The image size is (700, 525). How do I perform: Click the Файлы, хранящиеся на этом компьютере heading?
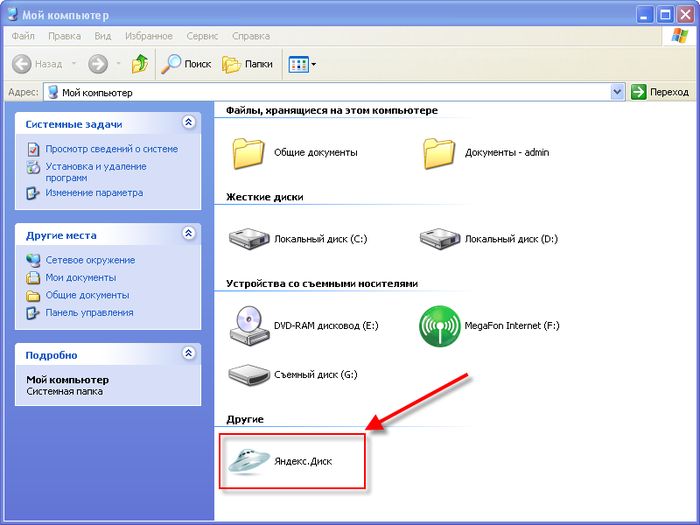point(332,110)
